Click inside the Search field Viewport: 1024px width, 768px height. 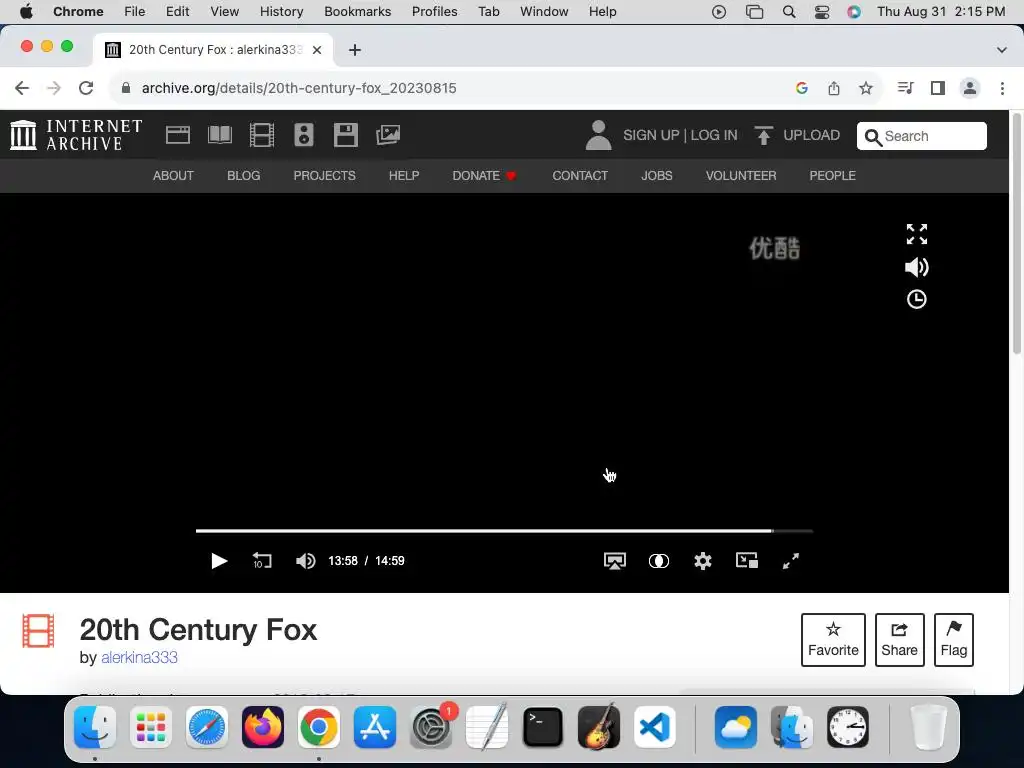point(921,136)
